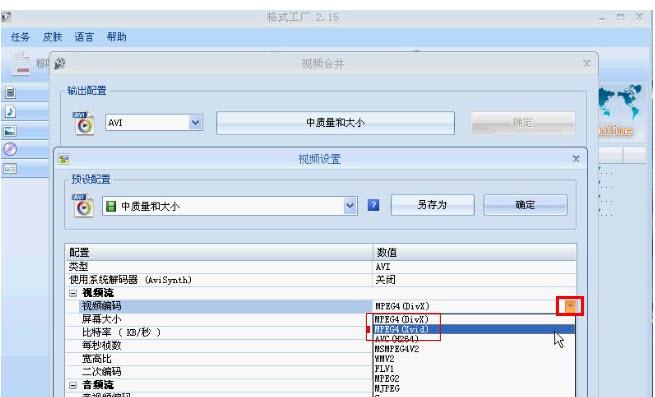This screenshot has width=655, height=397.
Task: Click the blue help question-mark icon
Action: [x=373, y=205]
